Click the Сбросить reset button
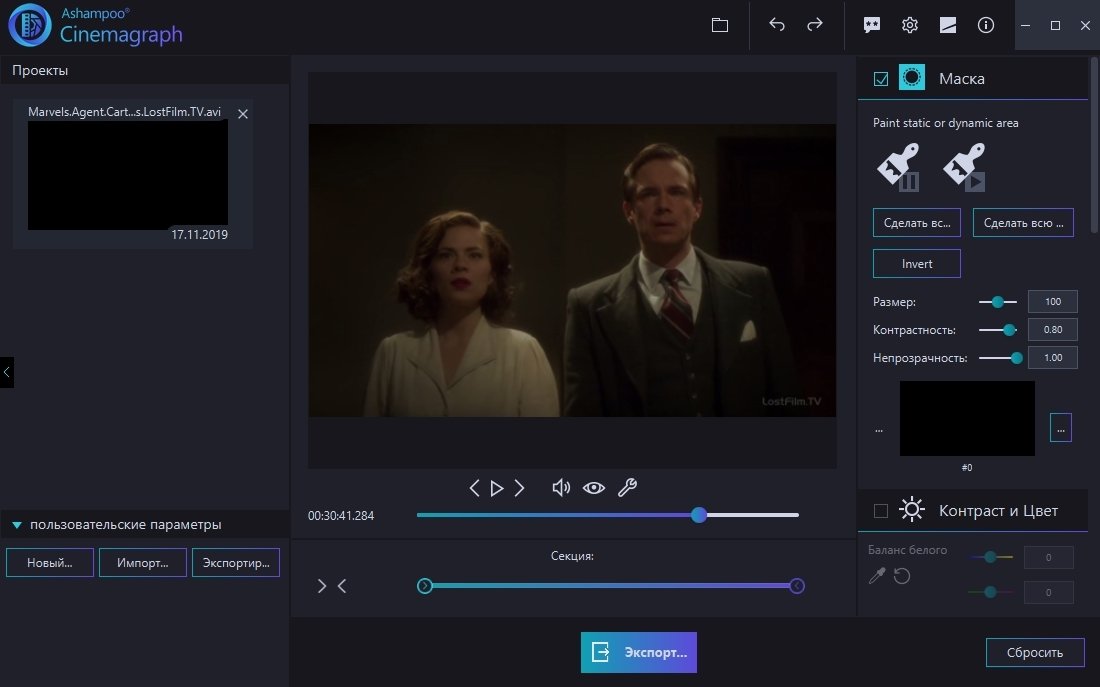1100x687 pixels. tap(1035, 653)
